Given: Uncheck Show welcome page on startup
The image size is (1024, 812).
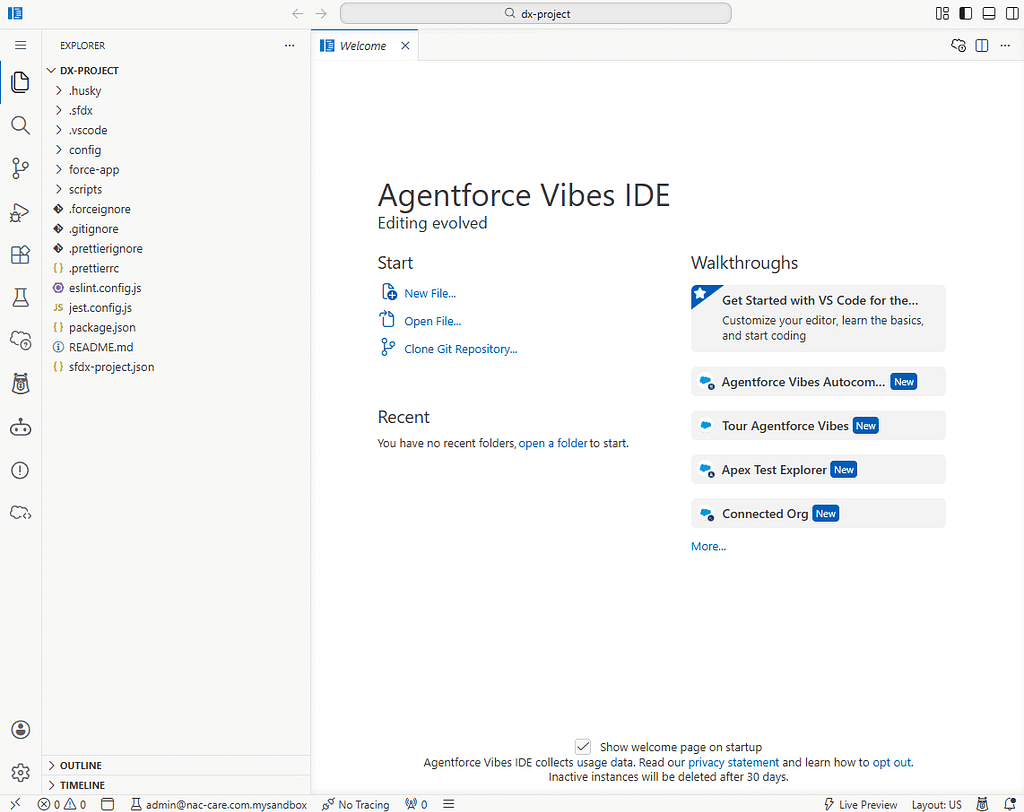Looking at the screenshot, I should pos(583,746).
